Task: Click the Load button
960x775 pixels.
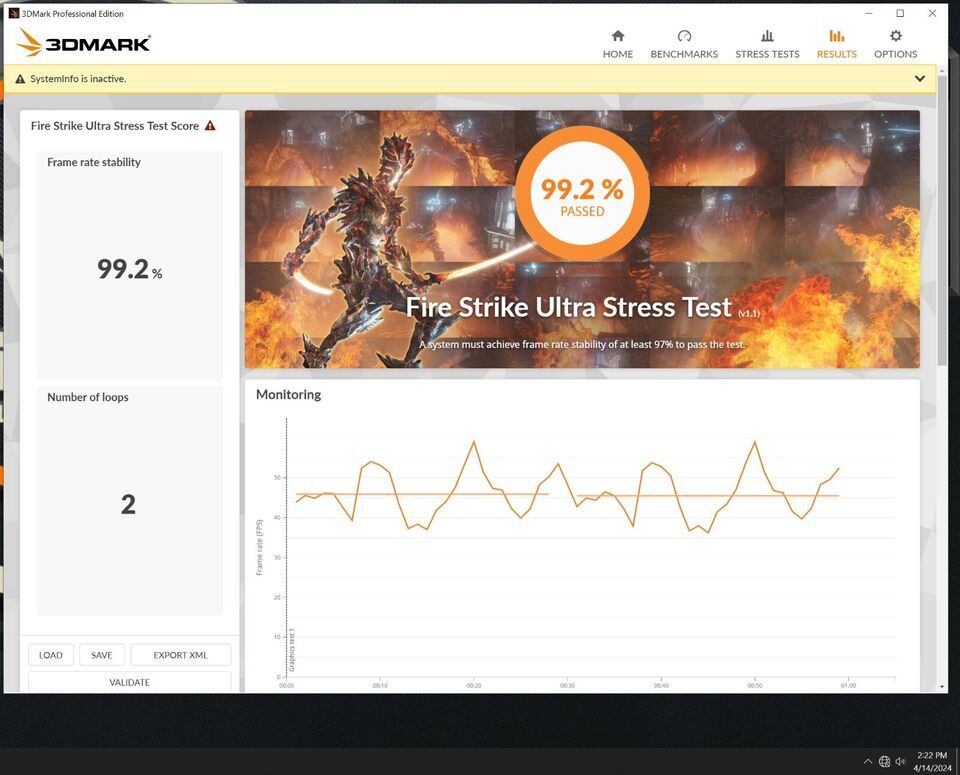Action: (51, 655)
